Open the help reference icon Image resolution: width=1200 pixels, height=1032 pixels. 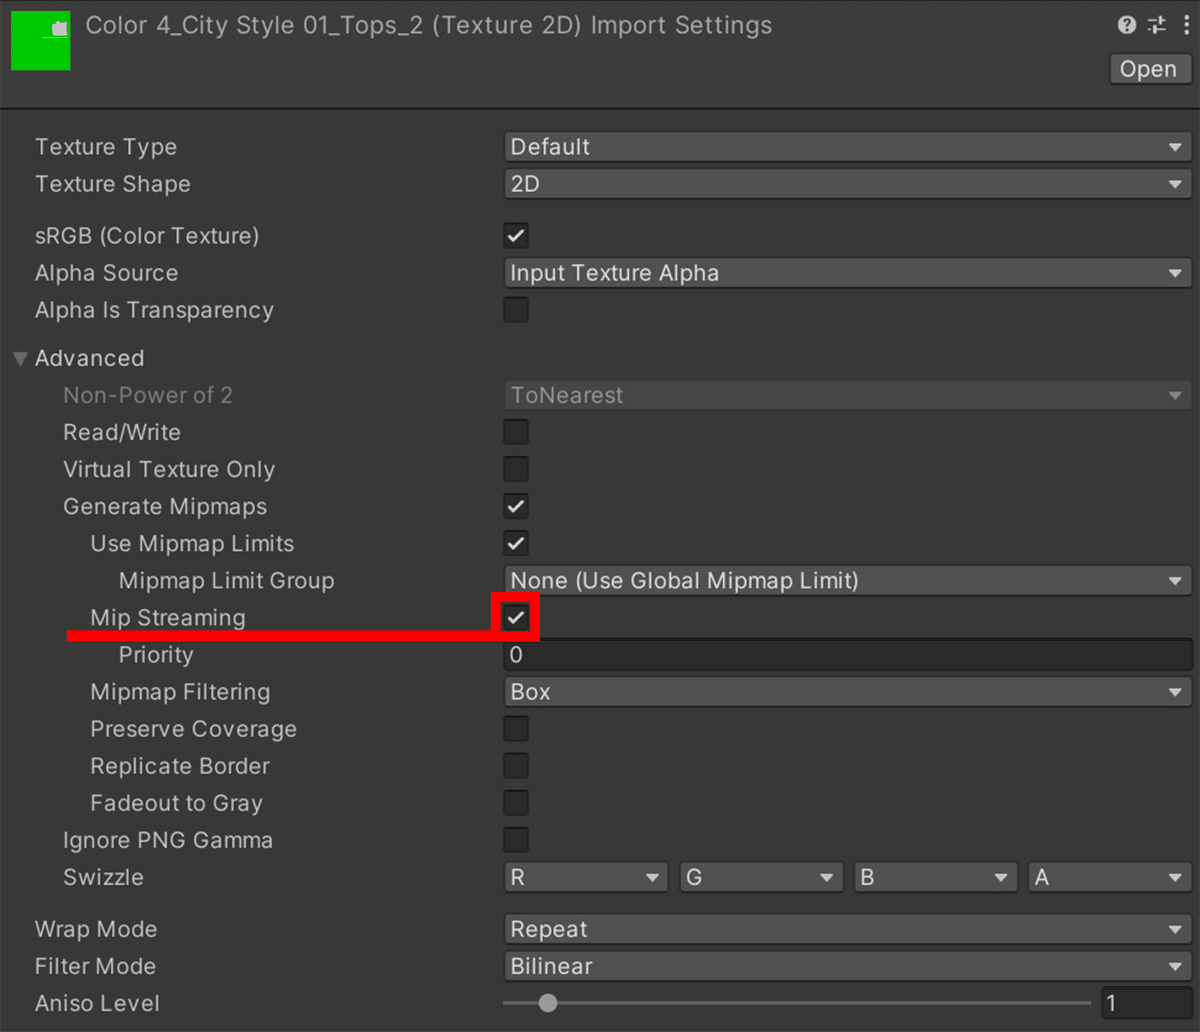pyautogui.click(x=1127, y=26)
